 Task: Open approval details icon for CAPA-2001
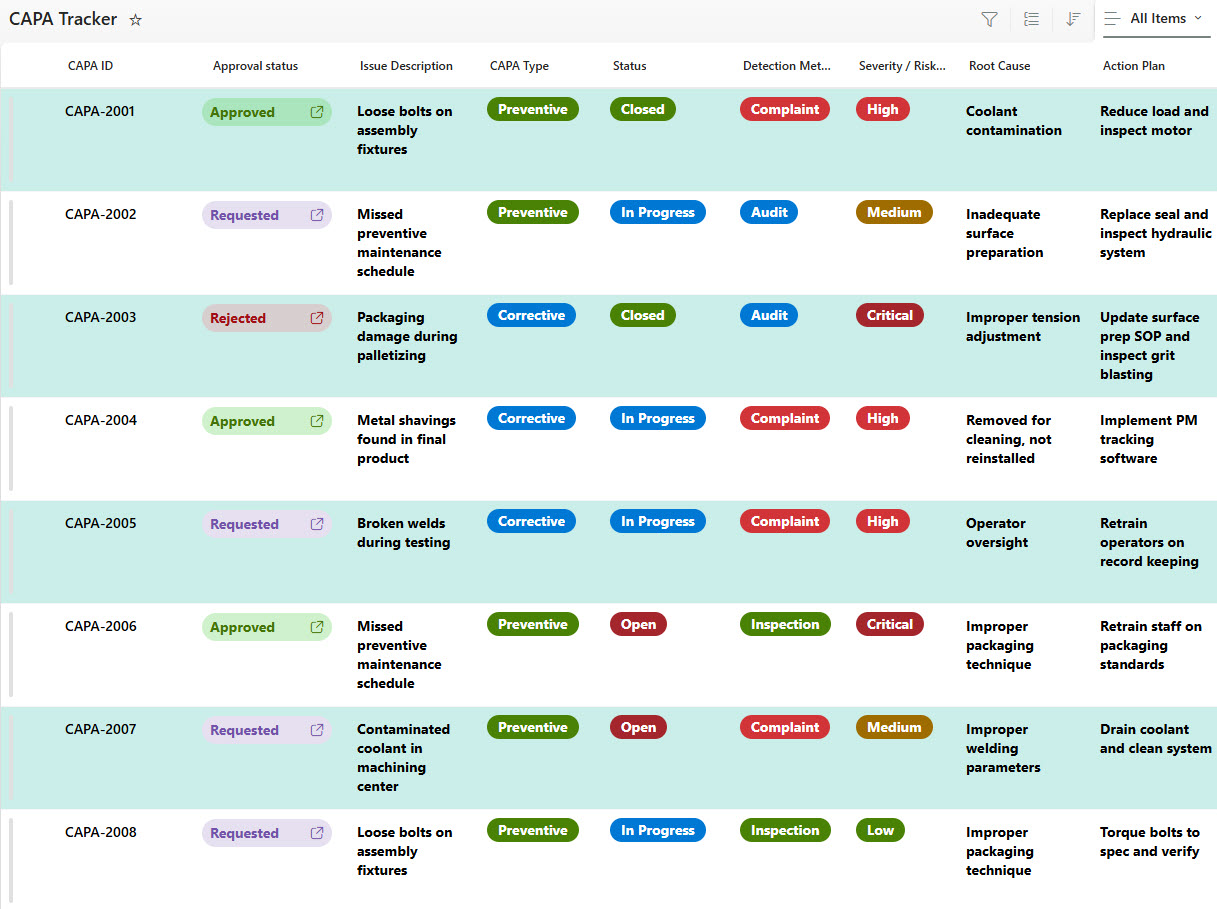coord(317,112)
